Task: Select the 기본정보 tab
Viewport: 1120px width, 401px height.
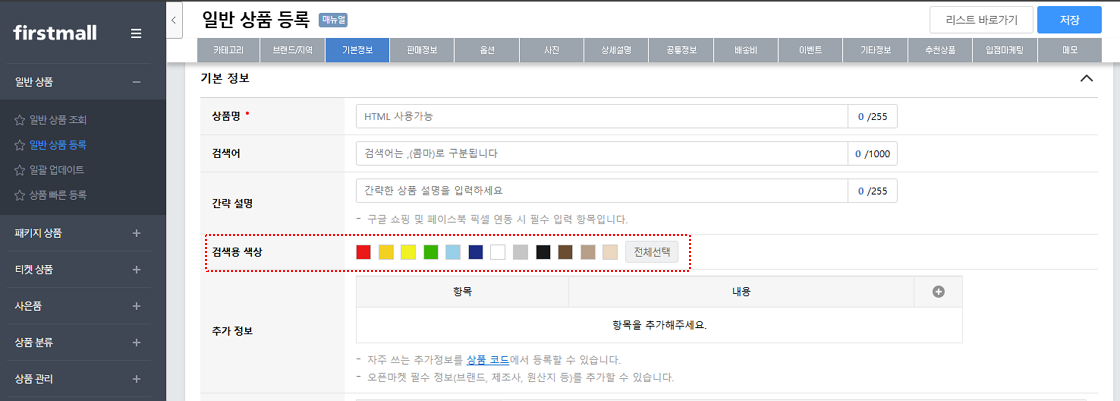Action: (x=357, y=51)
